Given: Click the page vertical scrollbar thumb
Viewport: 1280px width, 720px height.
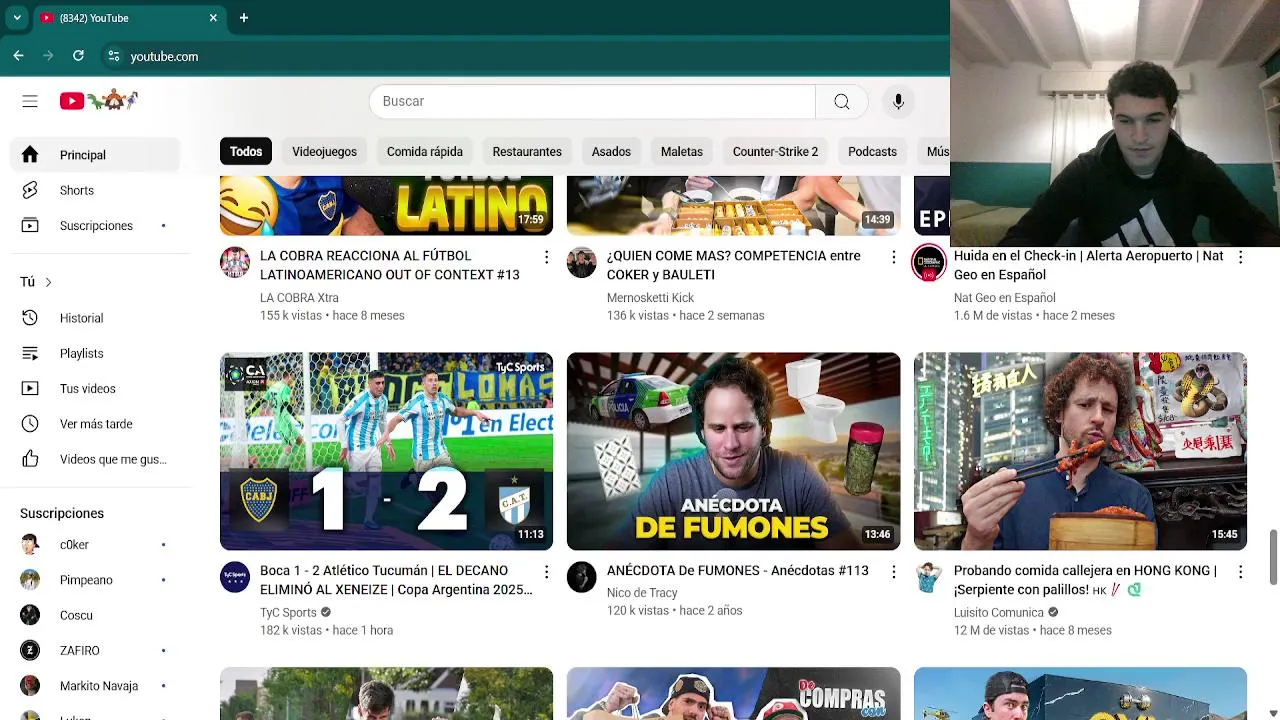Looking at the screenshot, I should pyautogui.click(x=1273, y=557).
